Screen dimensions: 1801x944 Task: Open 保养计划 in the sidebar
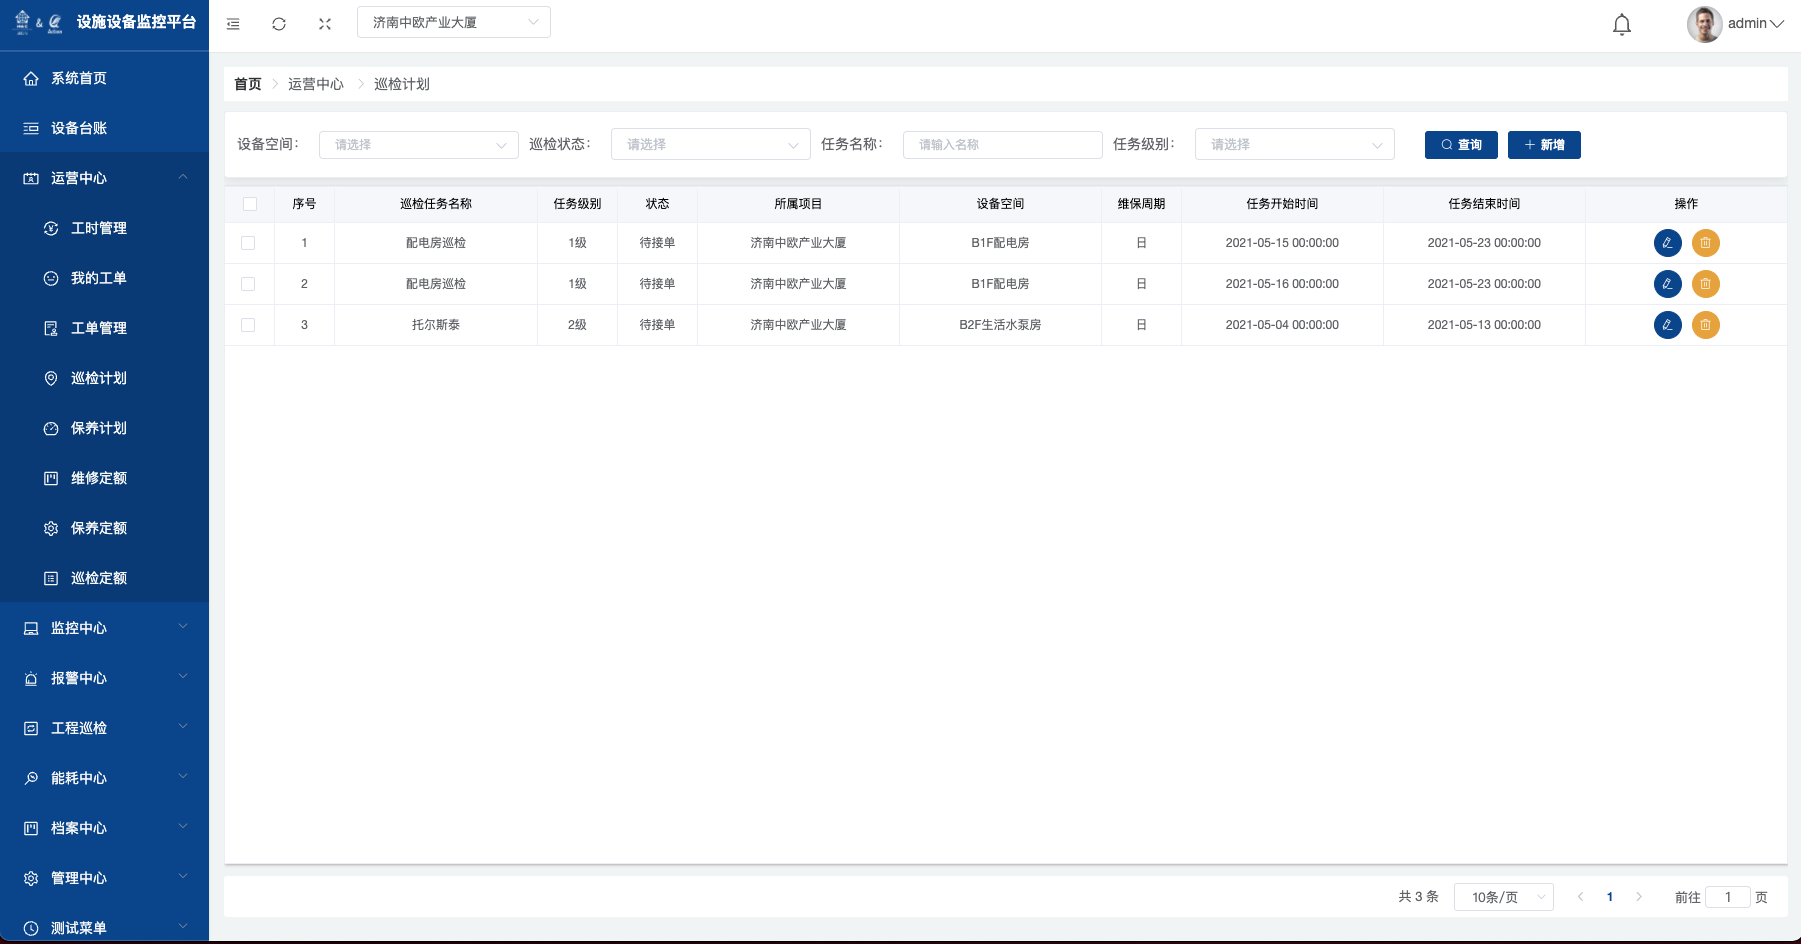[99, 428]
